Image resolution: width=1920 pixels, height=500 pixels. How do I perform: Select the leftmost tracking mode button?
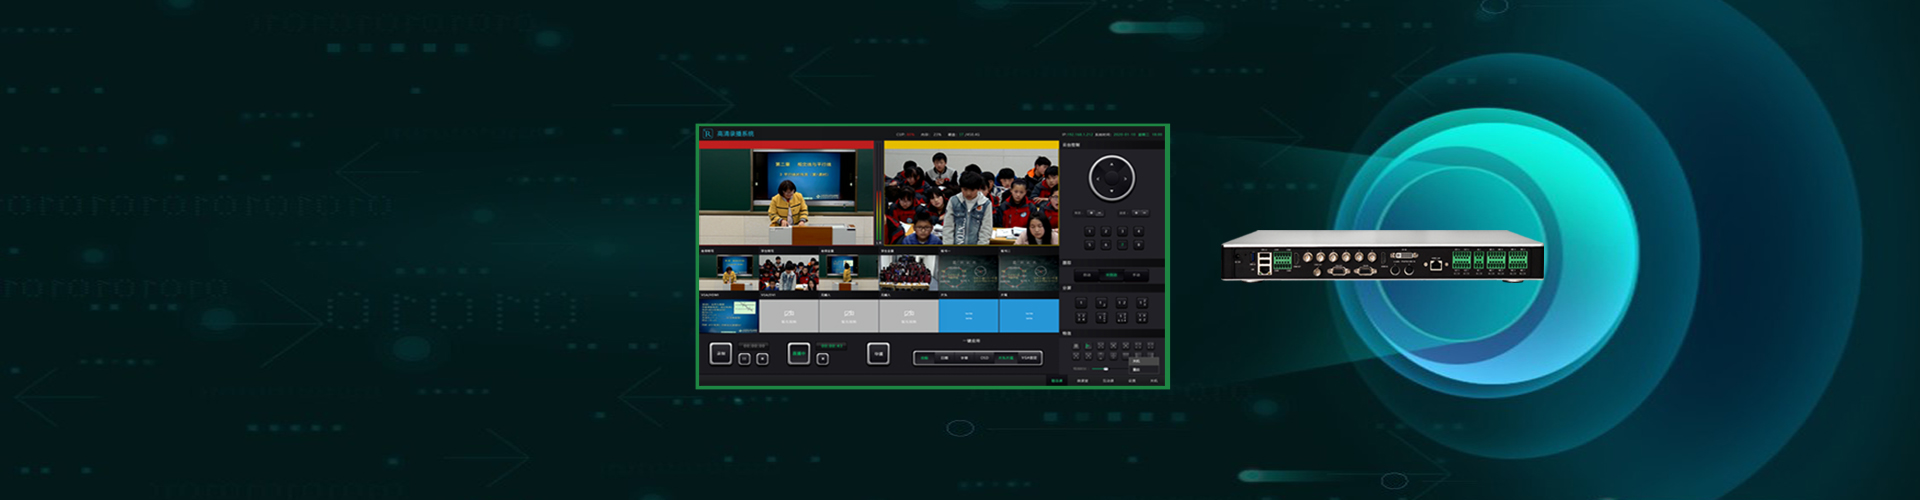tap(1087, 276)
